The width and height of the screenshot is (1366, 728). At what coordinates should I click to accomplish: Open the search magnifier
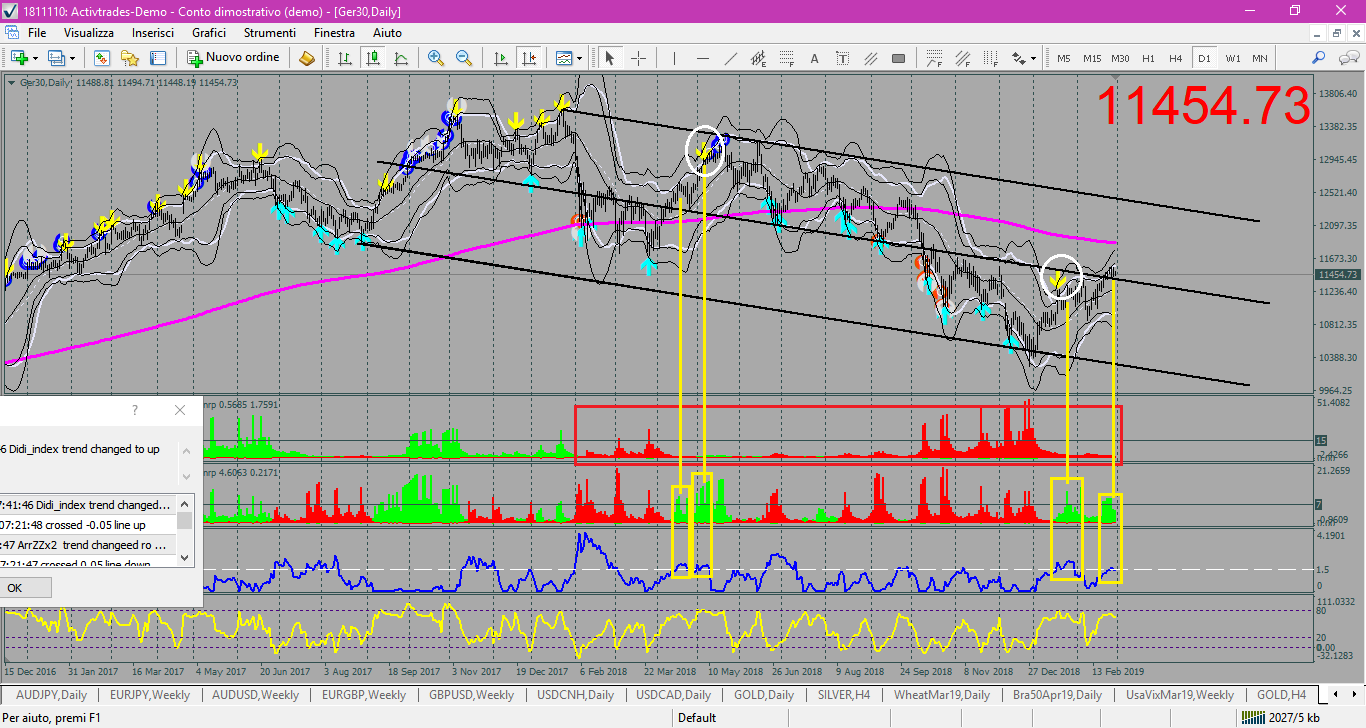point(1319,58)
